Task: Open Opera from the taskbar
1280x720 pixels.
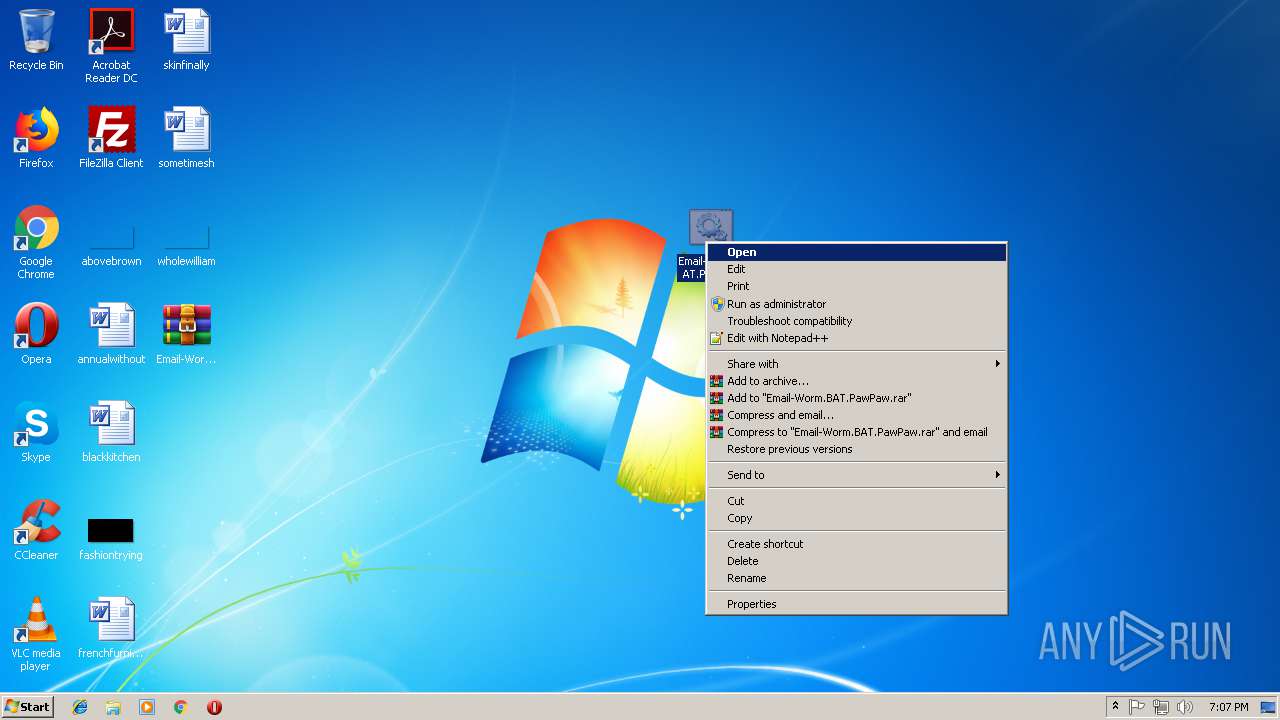Action: pos(214,707)
